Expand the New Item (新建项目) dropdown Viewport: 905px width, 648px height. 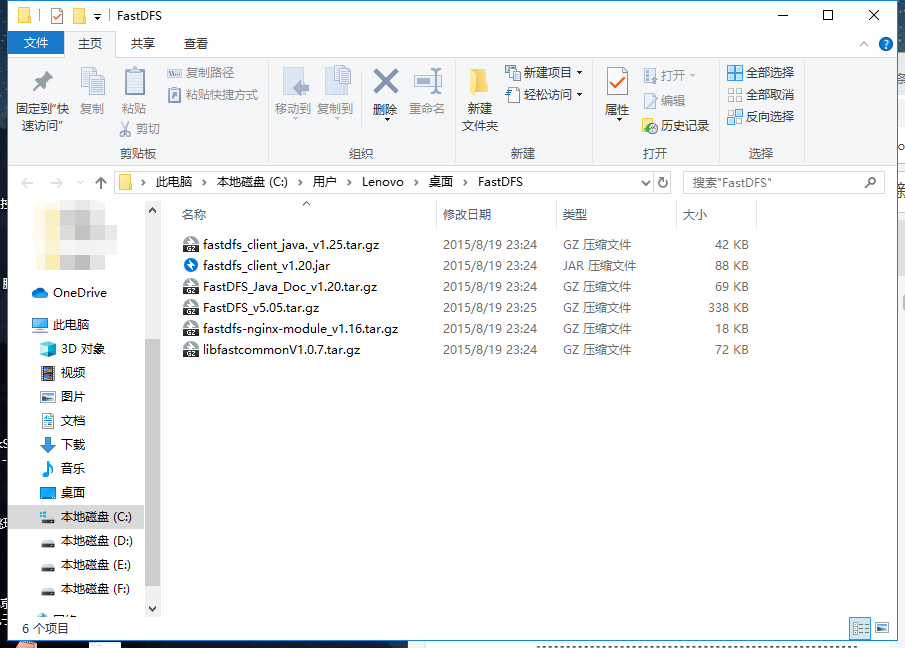coord(579,73)
